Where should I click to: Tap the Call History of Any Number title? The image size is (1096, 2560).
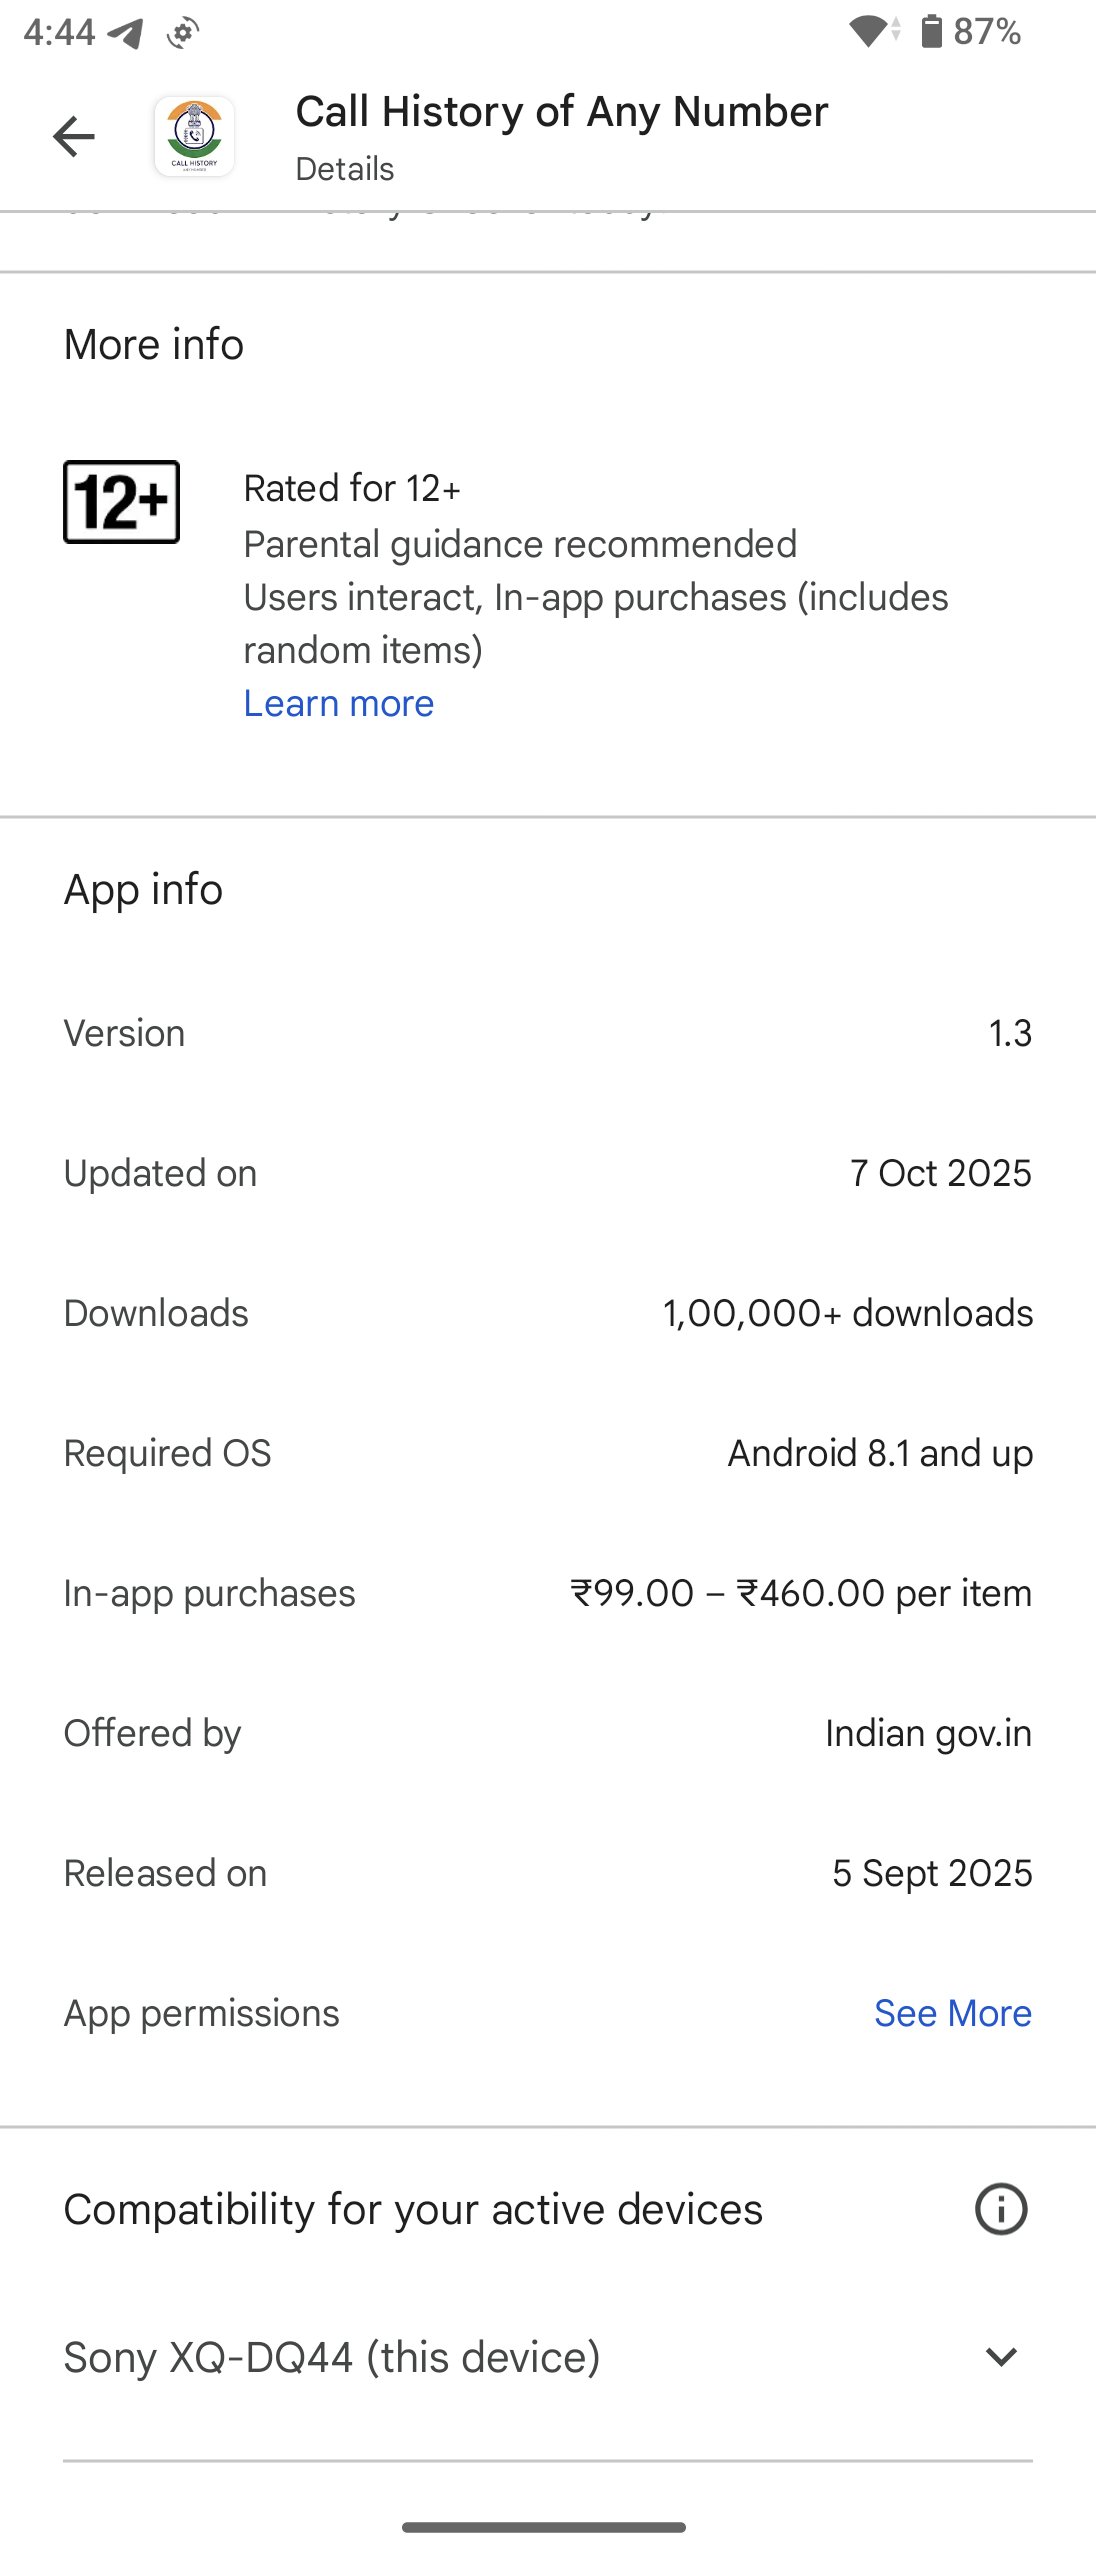tap(561, 112)
